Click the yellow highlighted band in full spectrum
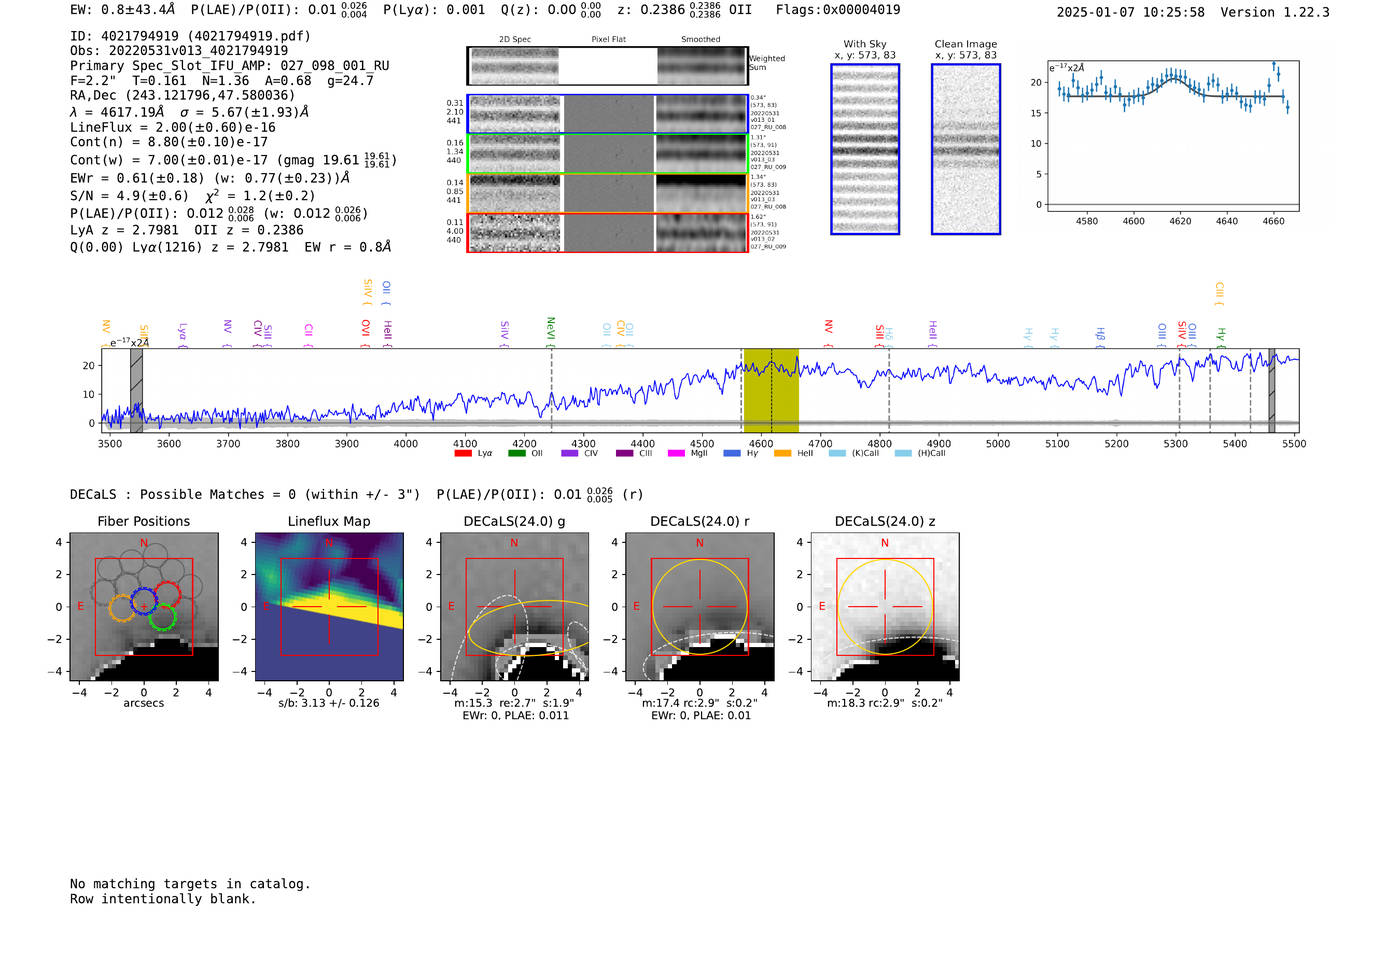 771,390
